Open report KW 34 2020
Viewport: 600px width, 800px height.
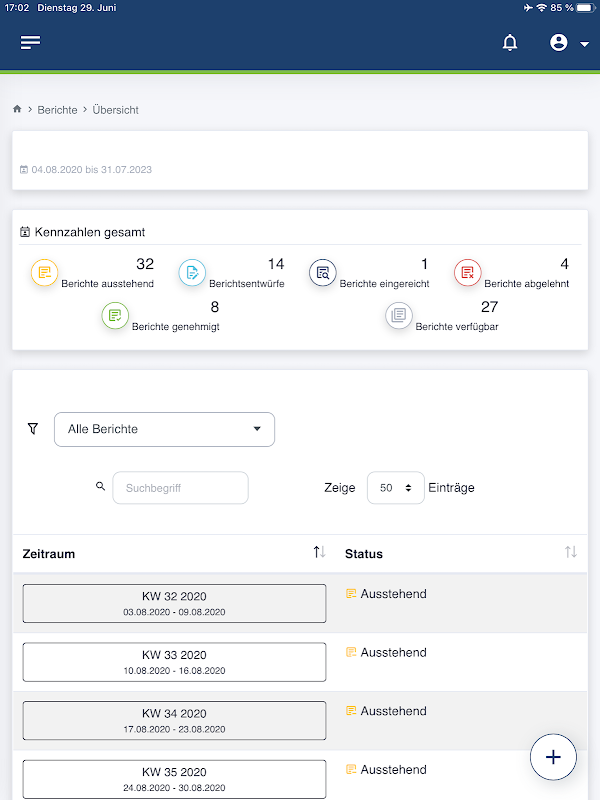point(174,720)
